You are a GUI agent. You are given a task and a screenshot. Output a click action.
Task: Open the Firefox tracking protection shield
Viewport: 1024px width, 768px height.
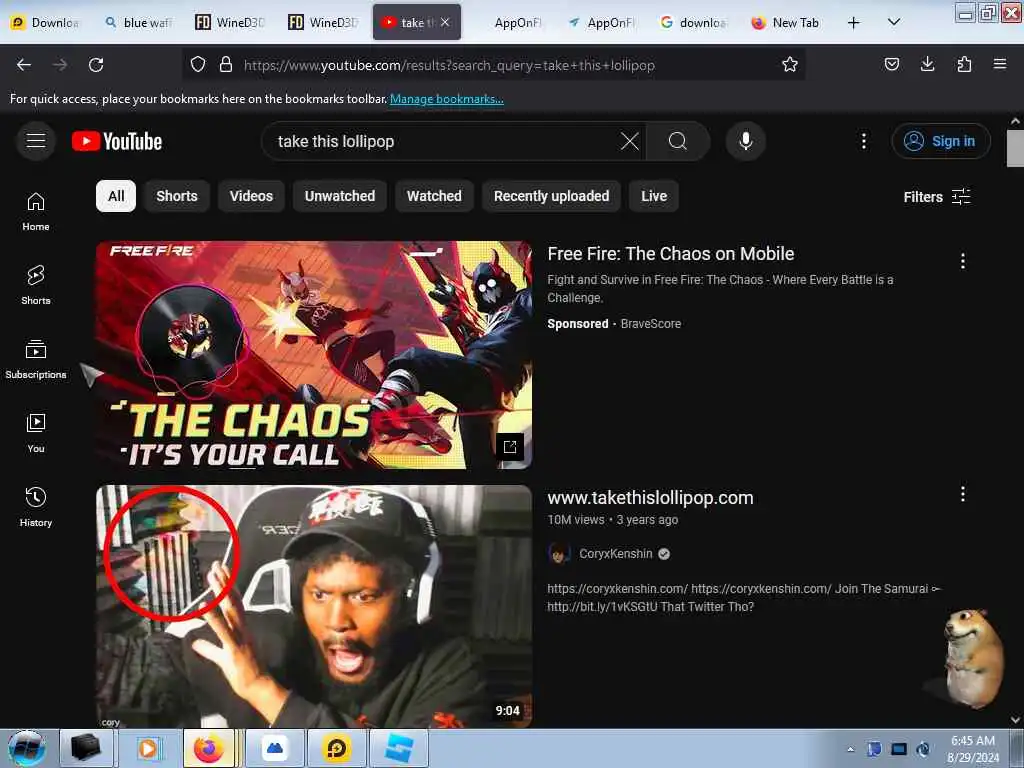tap(198, 65)
